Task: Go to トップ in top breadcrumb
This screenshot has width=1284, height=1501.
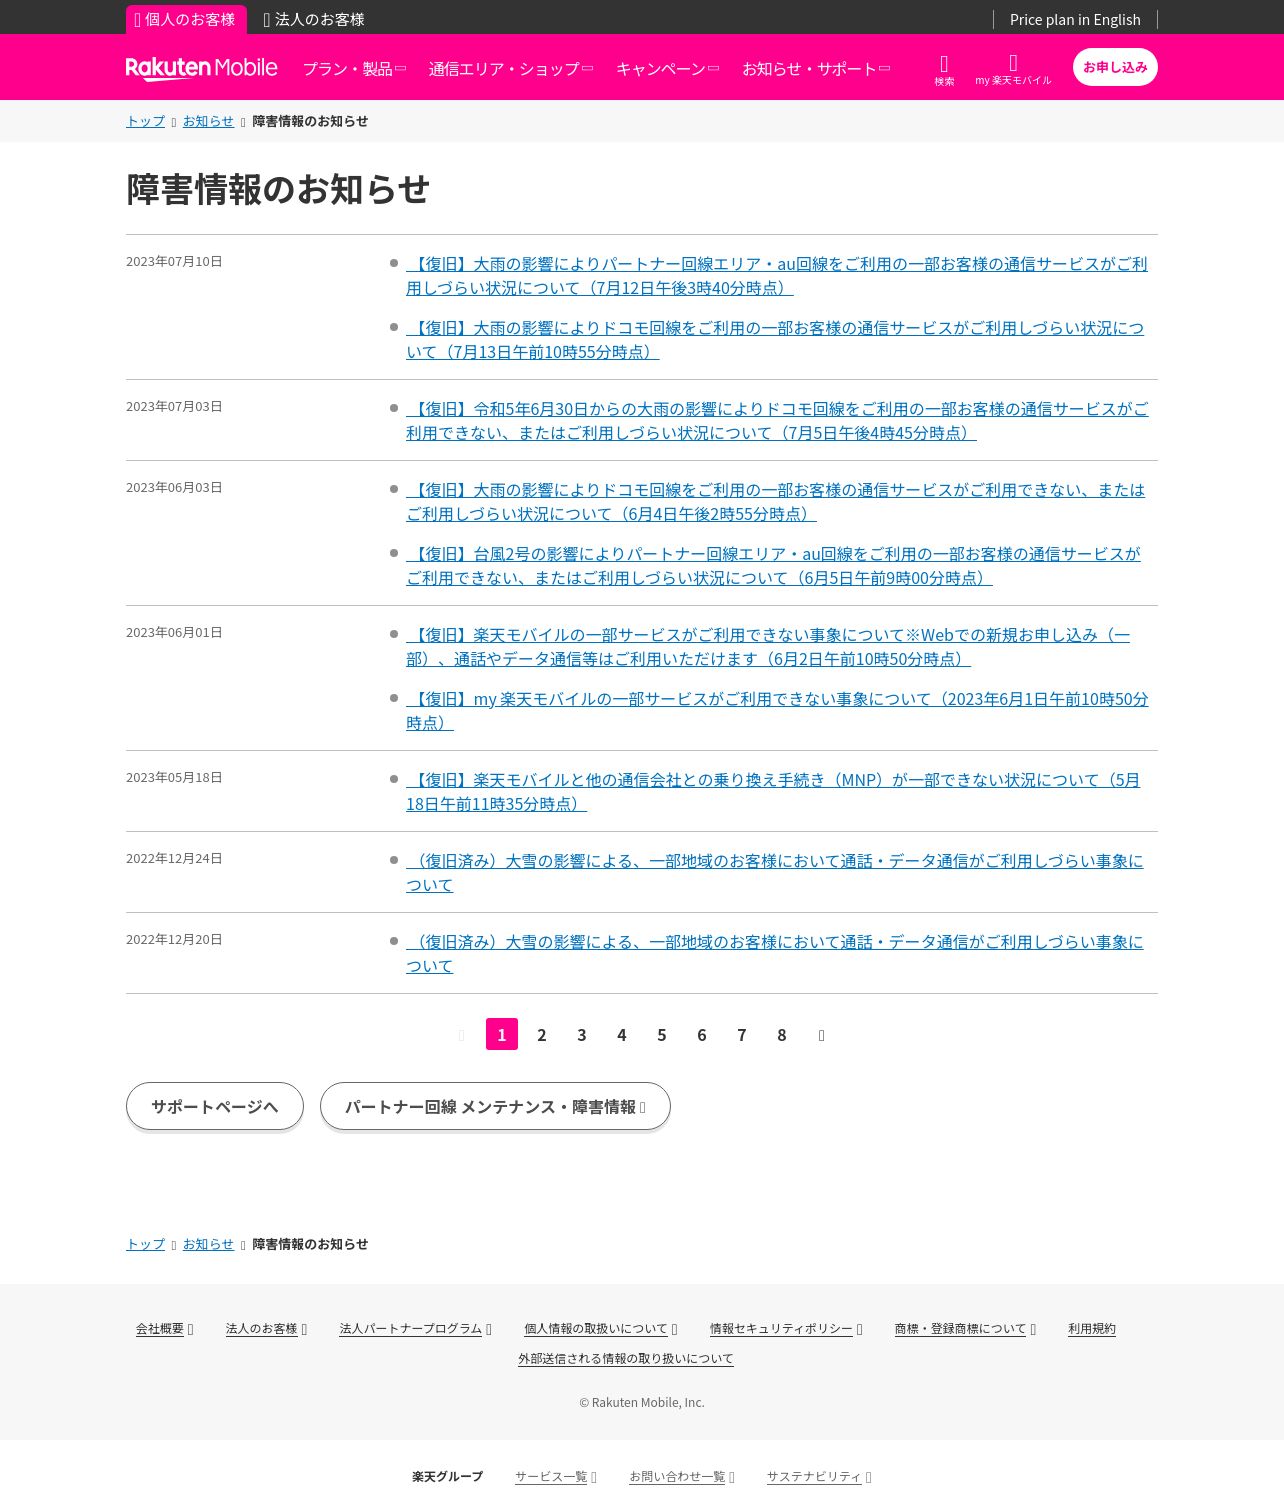Action: pos(145,121)
